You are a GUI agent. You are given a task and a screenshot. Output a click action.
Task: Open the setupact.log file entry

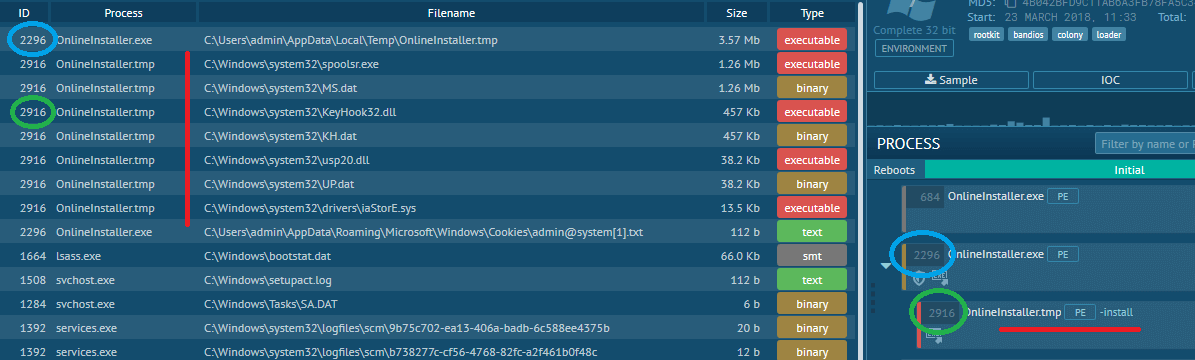pos(269,280)
